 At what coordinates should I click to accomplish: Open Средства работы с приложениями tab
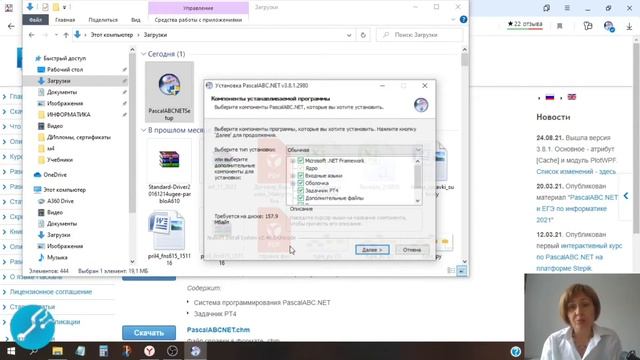coord(198,20)
